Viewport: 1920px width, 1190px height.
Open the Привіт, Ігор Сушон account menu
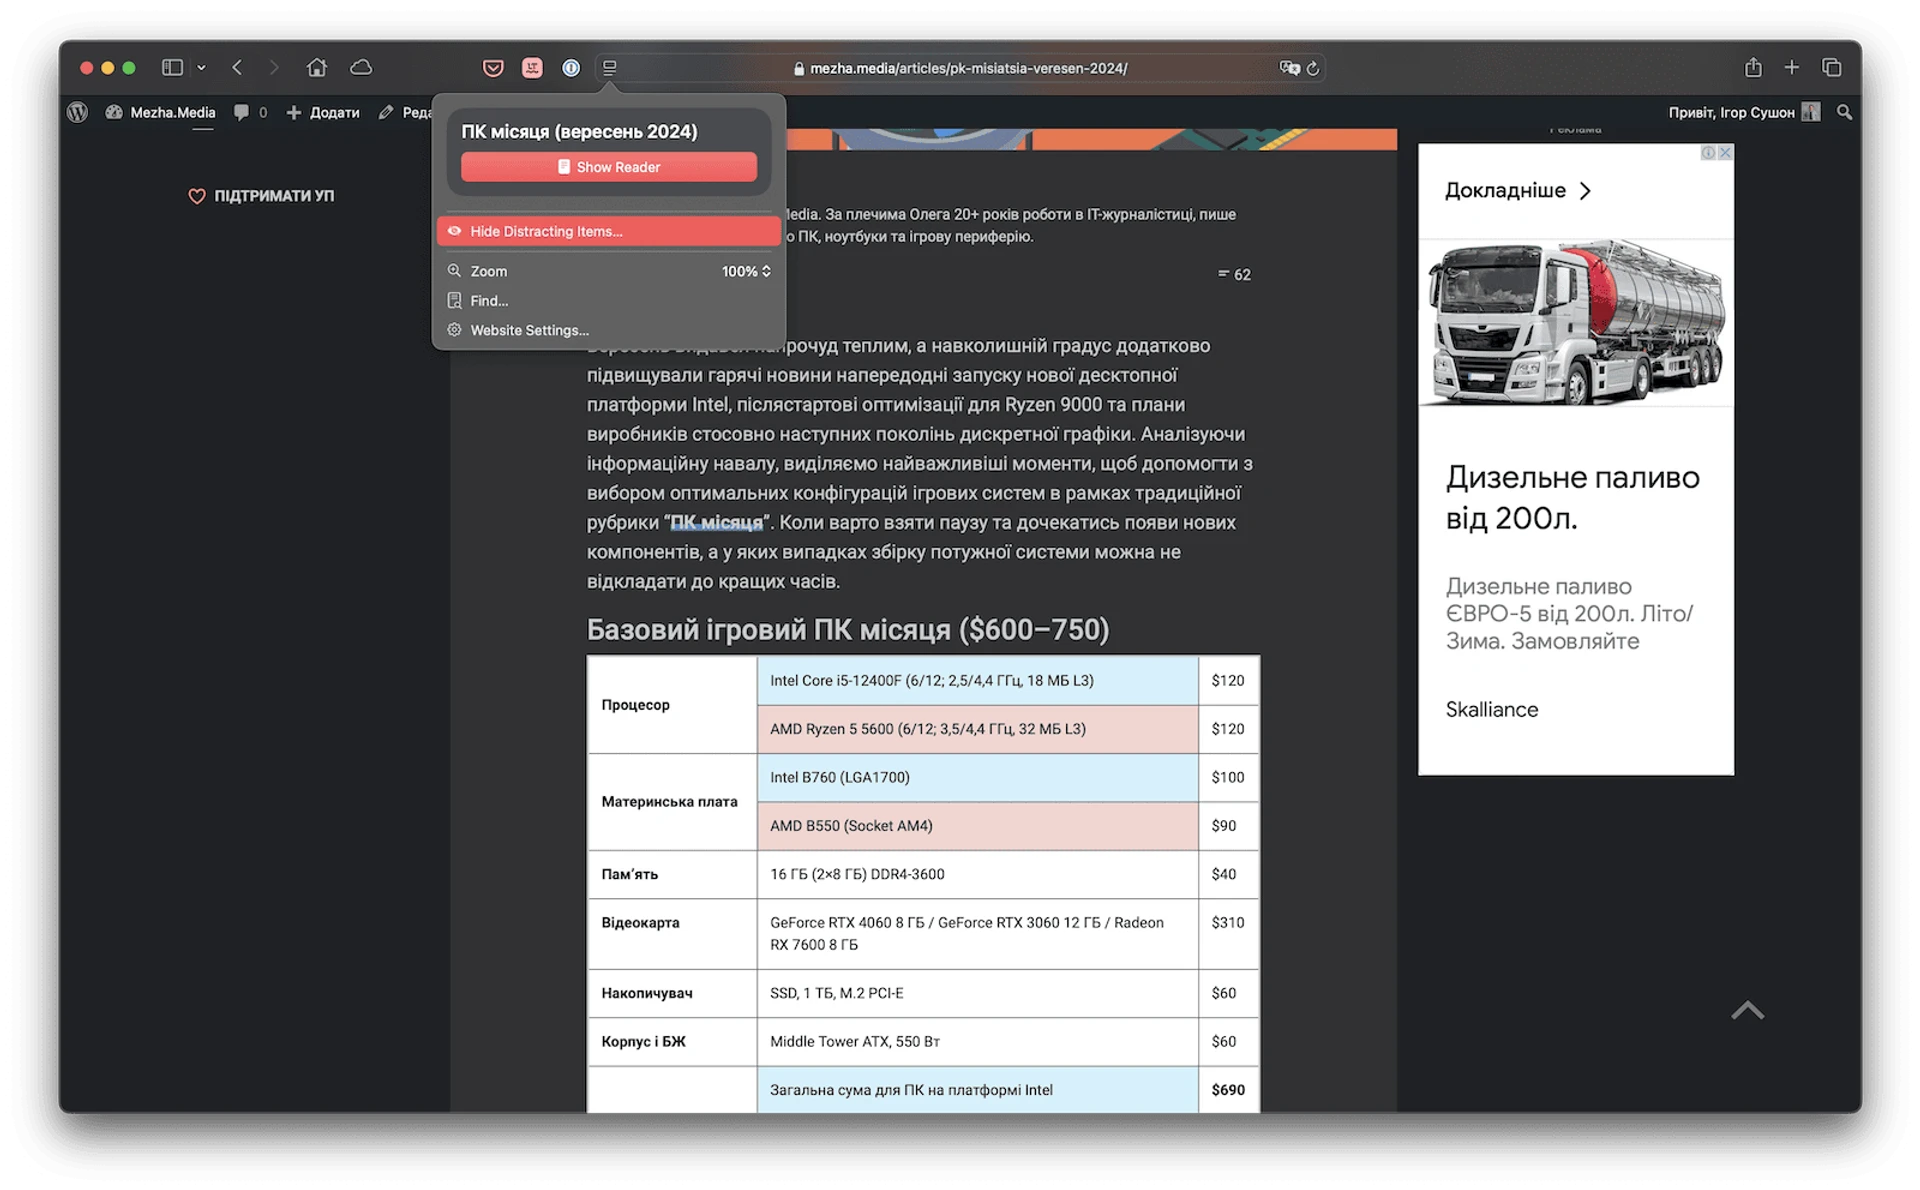click(1744, 112)
